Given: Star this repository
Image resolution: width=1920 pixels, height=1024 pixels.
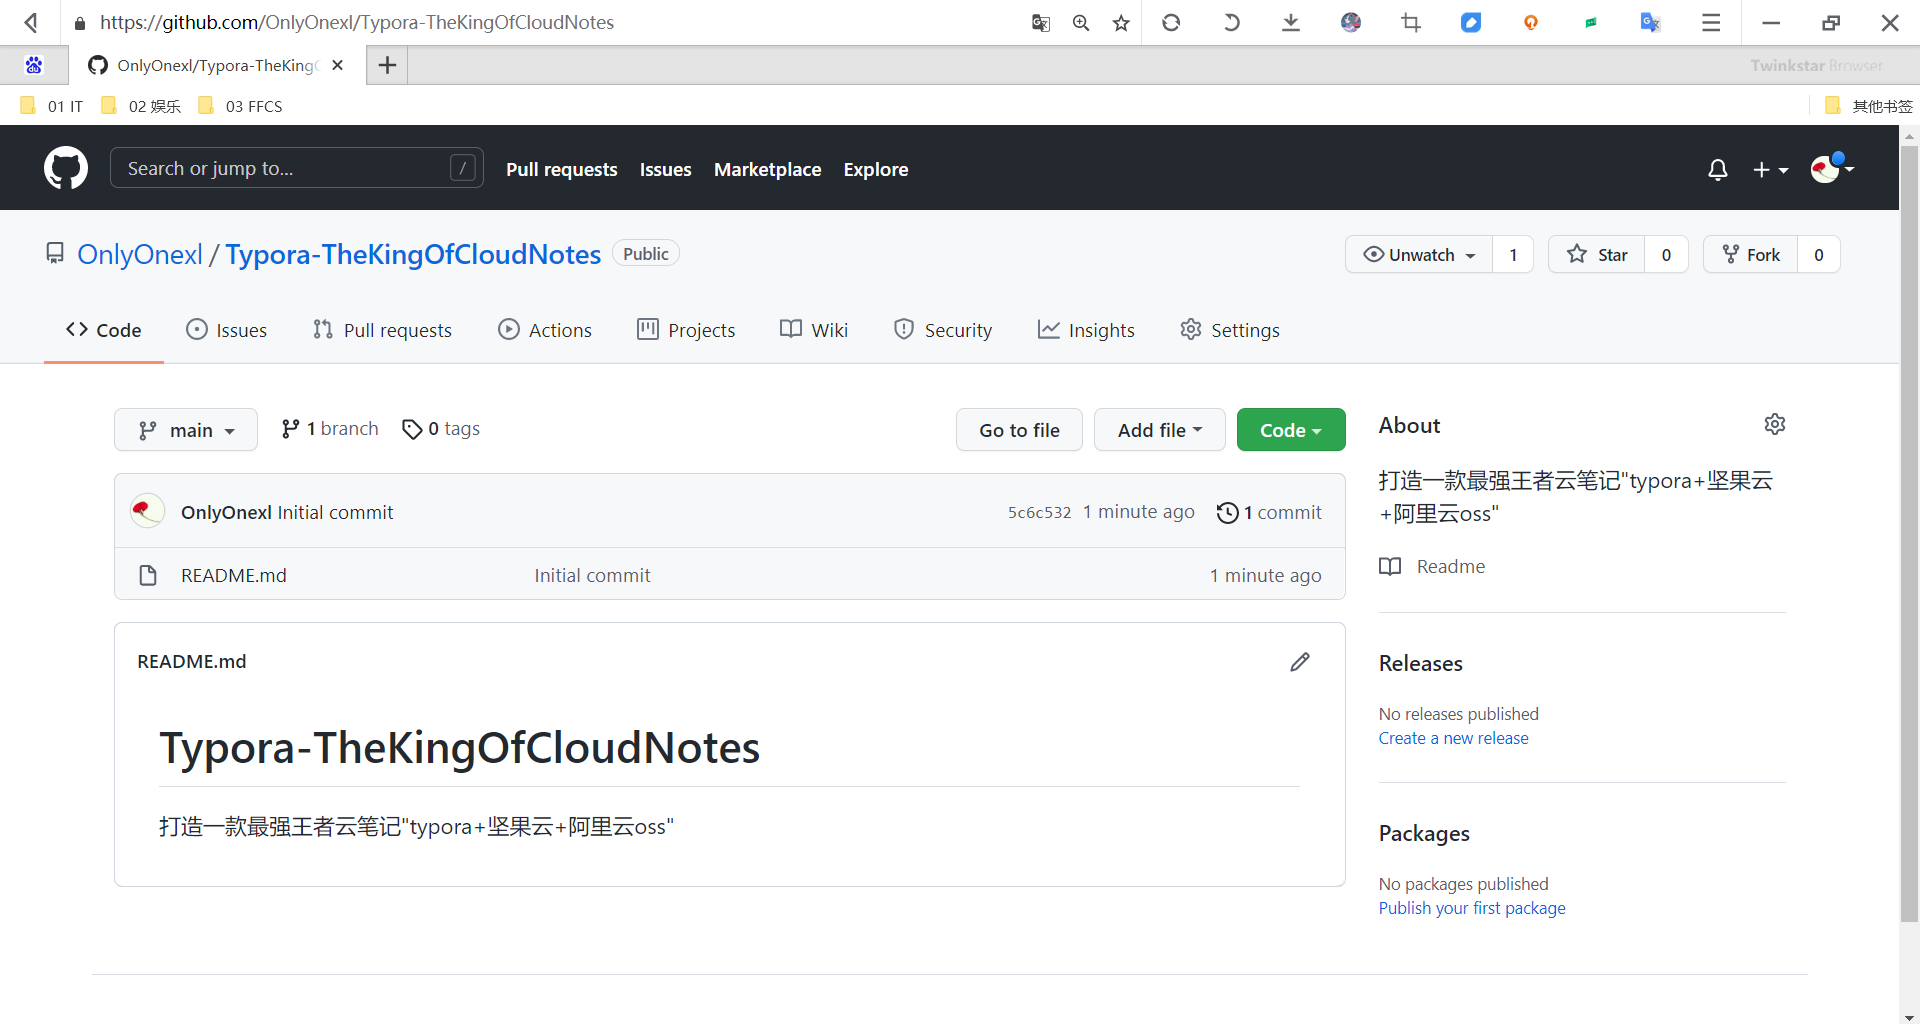Looking at the screenshot, I should coord(1597,255).
